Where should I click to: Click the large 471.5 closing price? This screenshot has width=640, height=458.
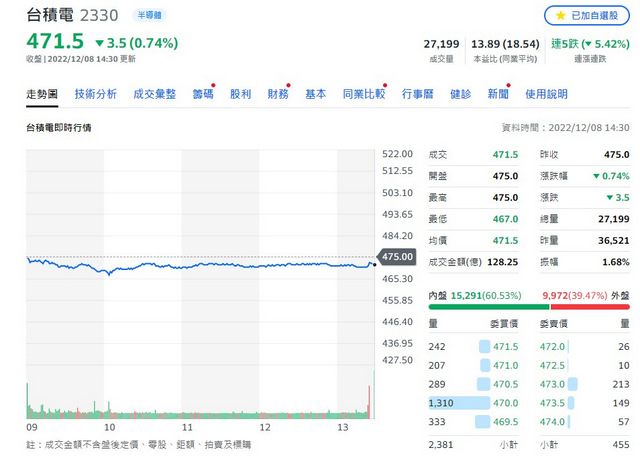coord(55,41)
